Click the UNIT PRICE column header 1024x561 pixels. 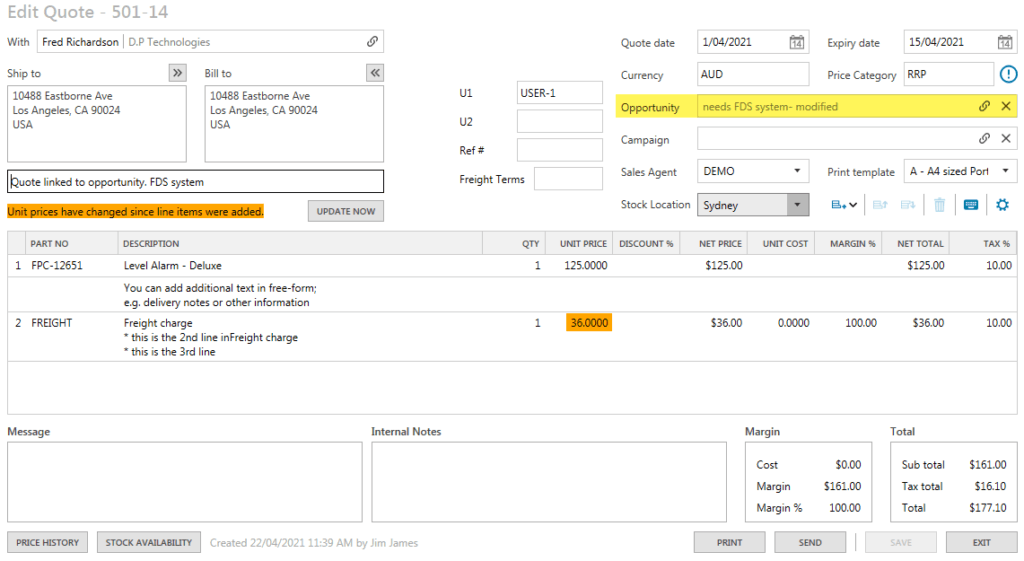tap(579, 243)
